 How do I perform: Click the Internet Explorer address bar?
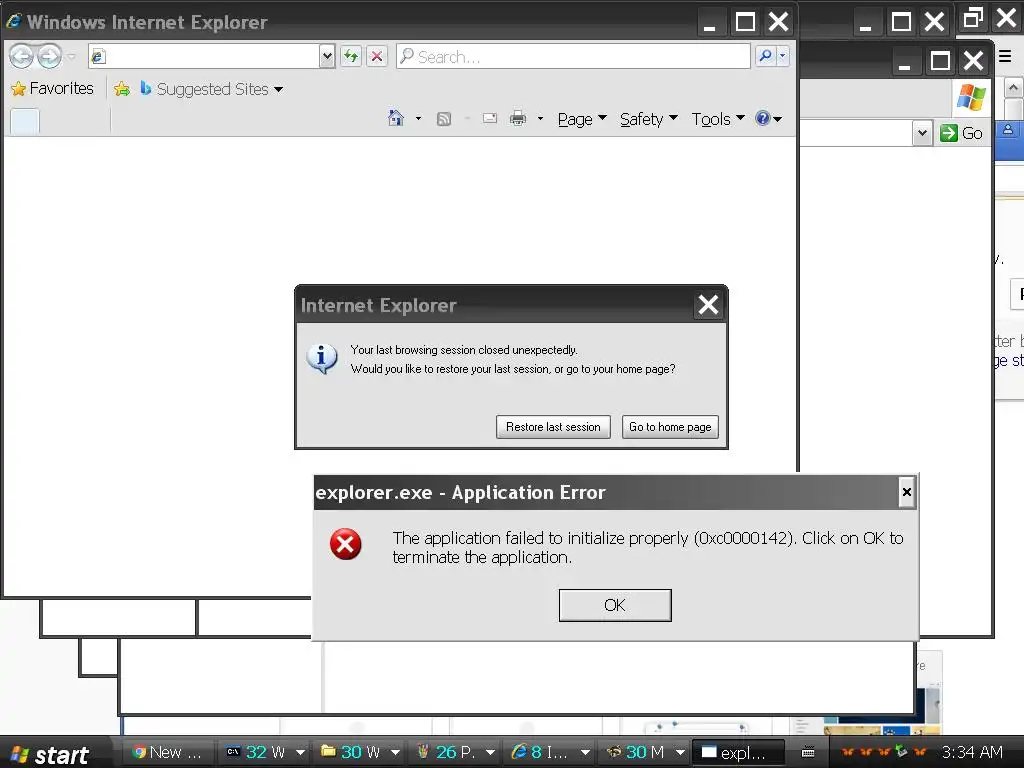pos(204,56)
